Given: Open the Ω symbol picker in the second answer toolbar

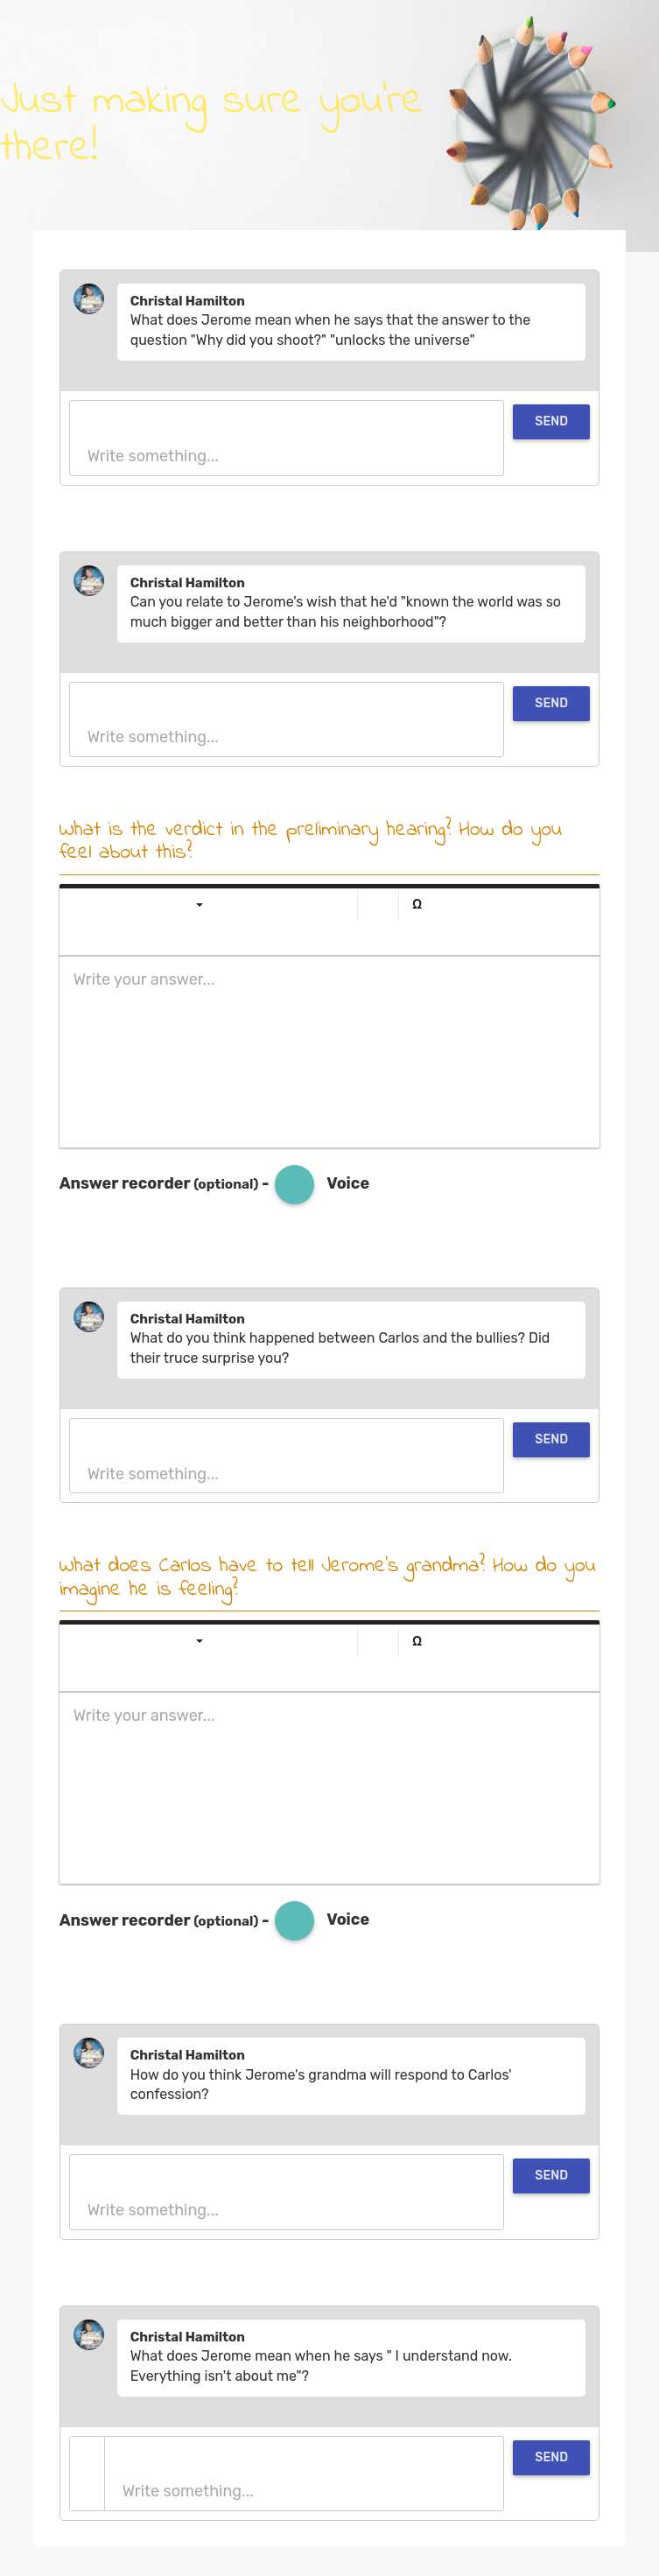Looking at the screenshot, I should pos(417,1640).
